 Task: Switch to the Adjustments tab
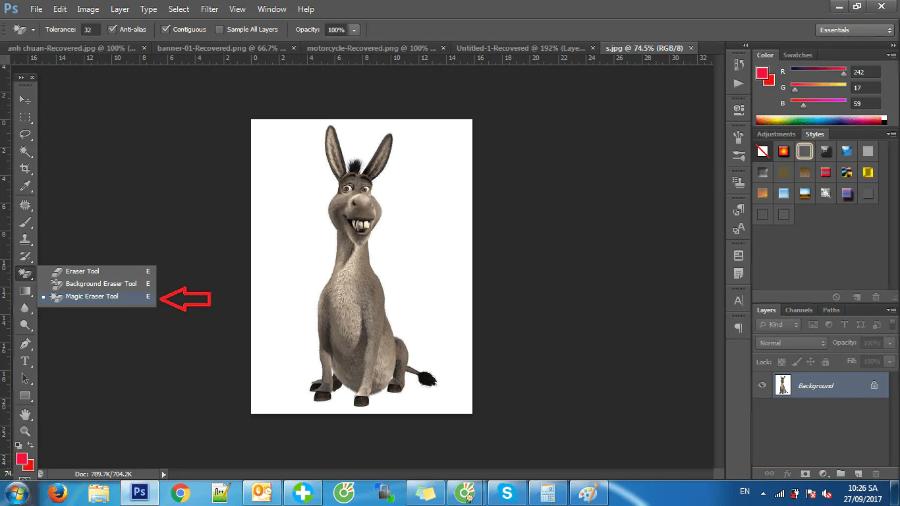(x=775, y=134)
